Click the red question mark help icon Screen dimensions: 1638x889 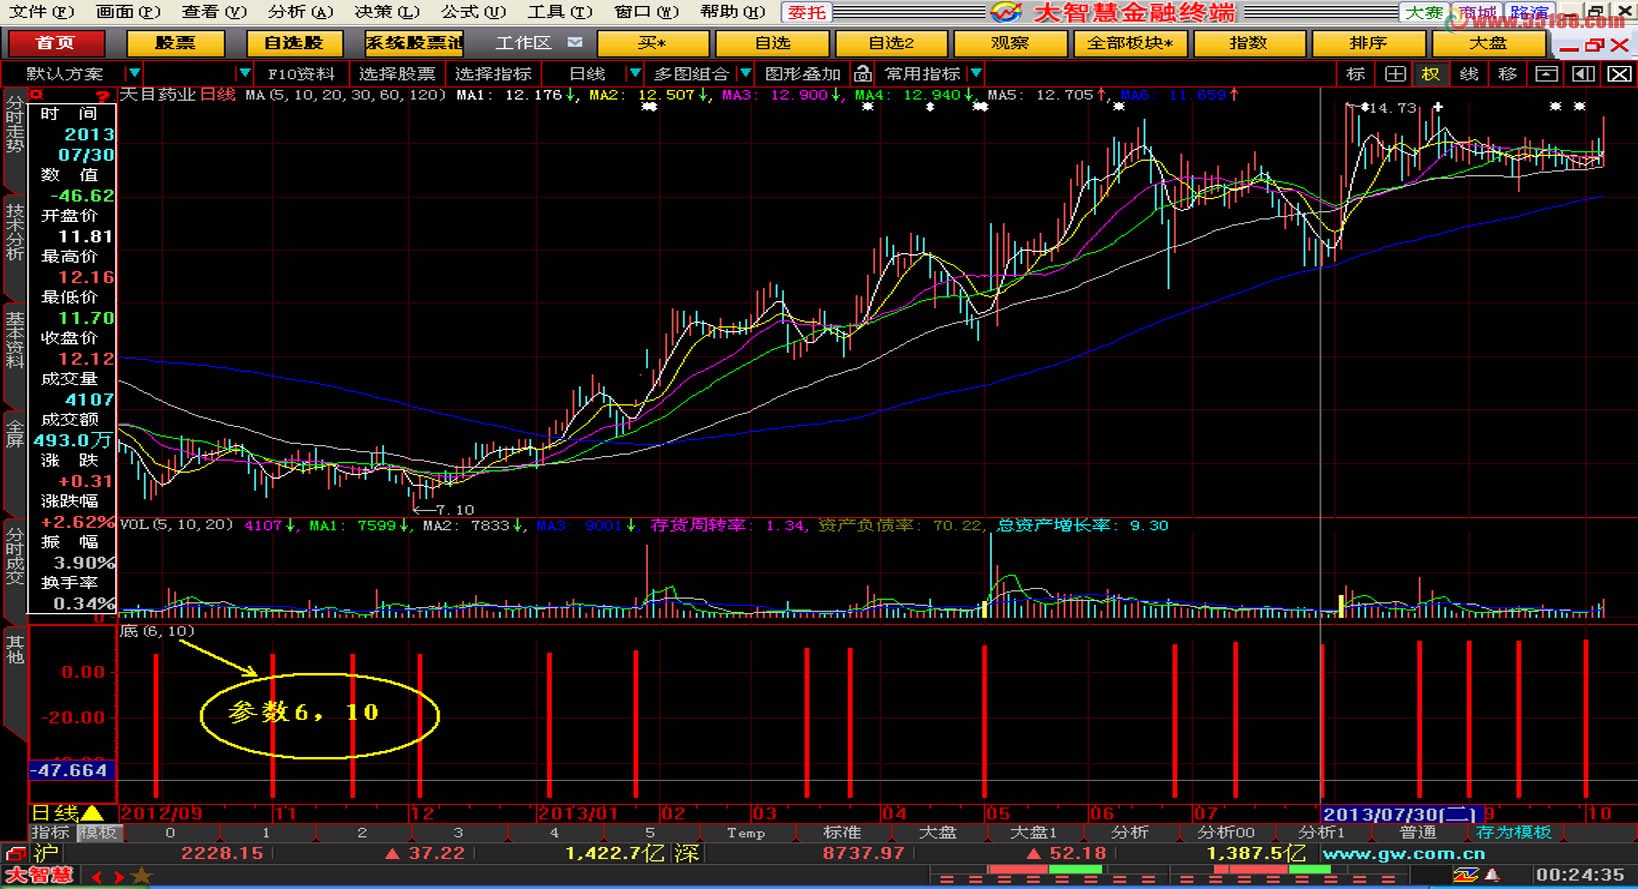click(102, 96)
